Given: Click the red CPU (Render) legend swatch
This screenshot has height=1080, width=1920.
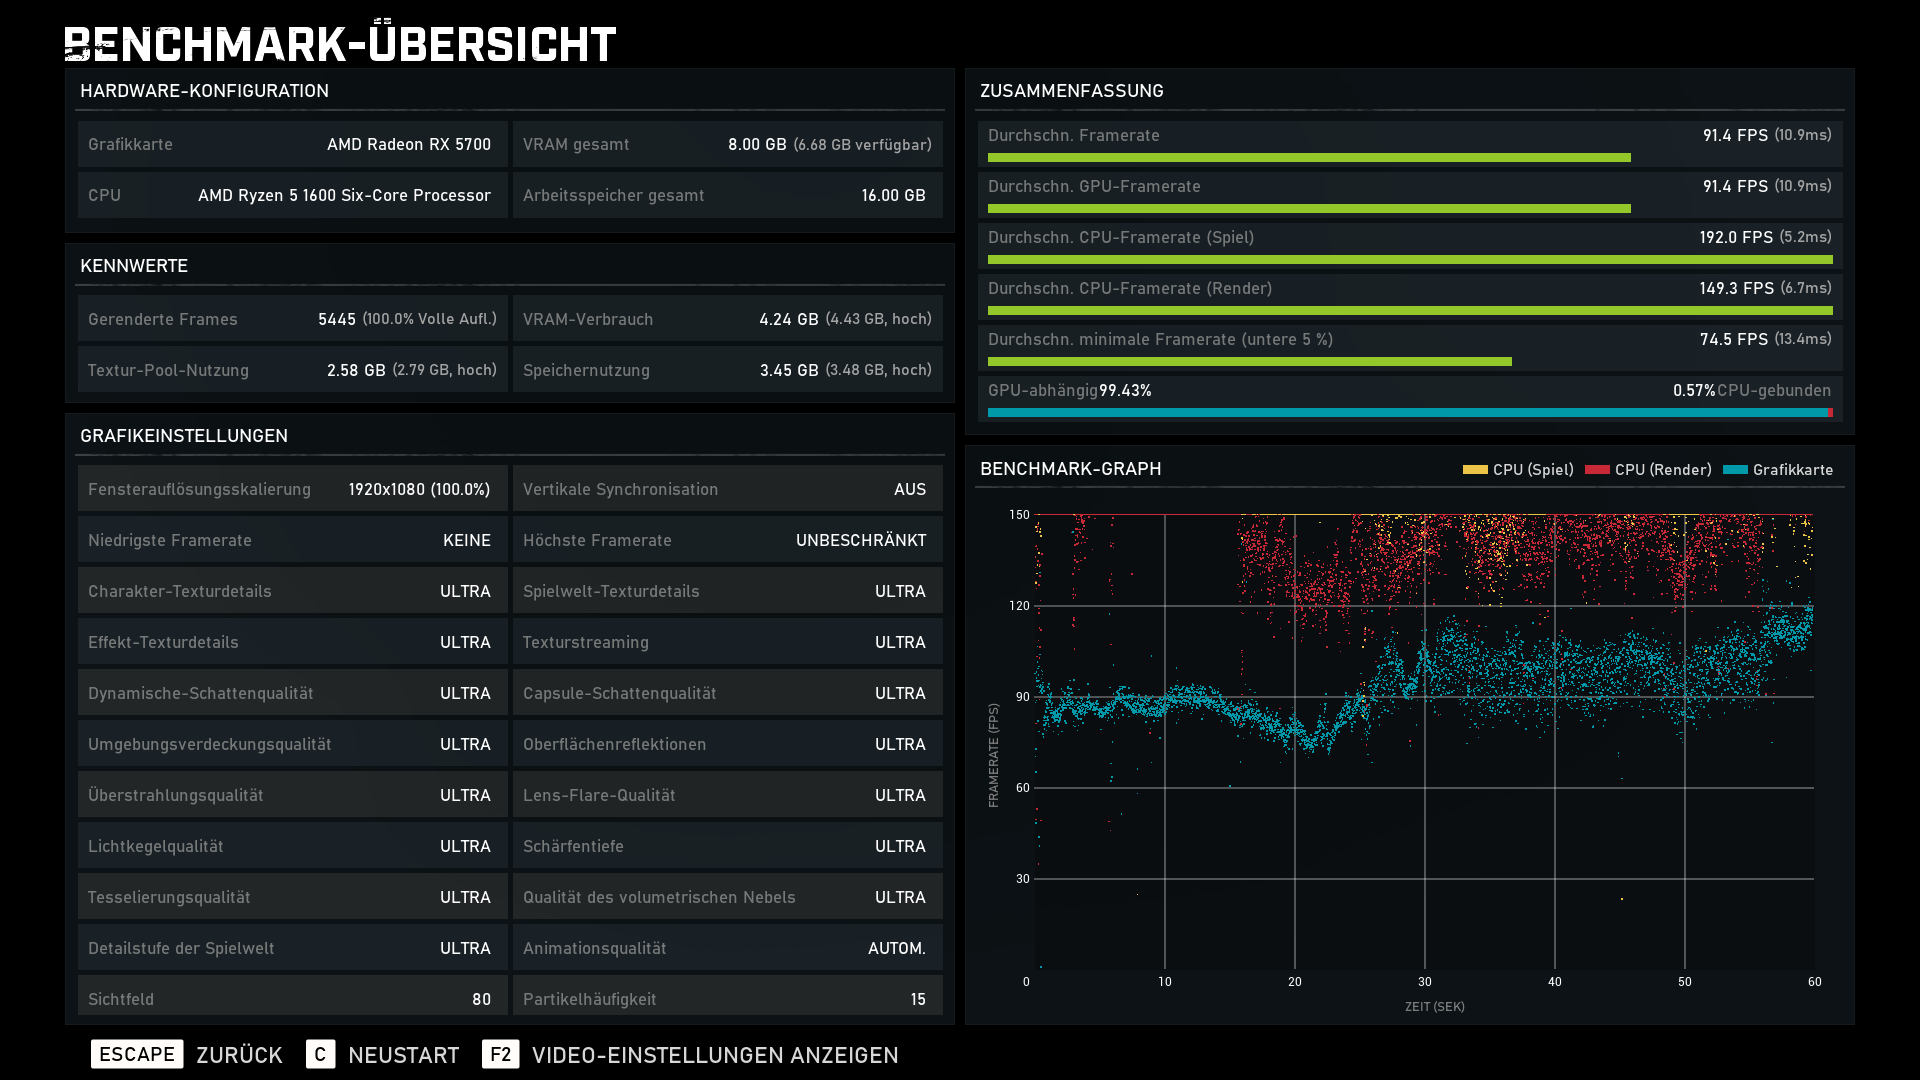Looking at the screenshot, I should [1597, 469].
